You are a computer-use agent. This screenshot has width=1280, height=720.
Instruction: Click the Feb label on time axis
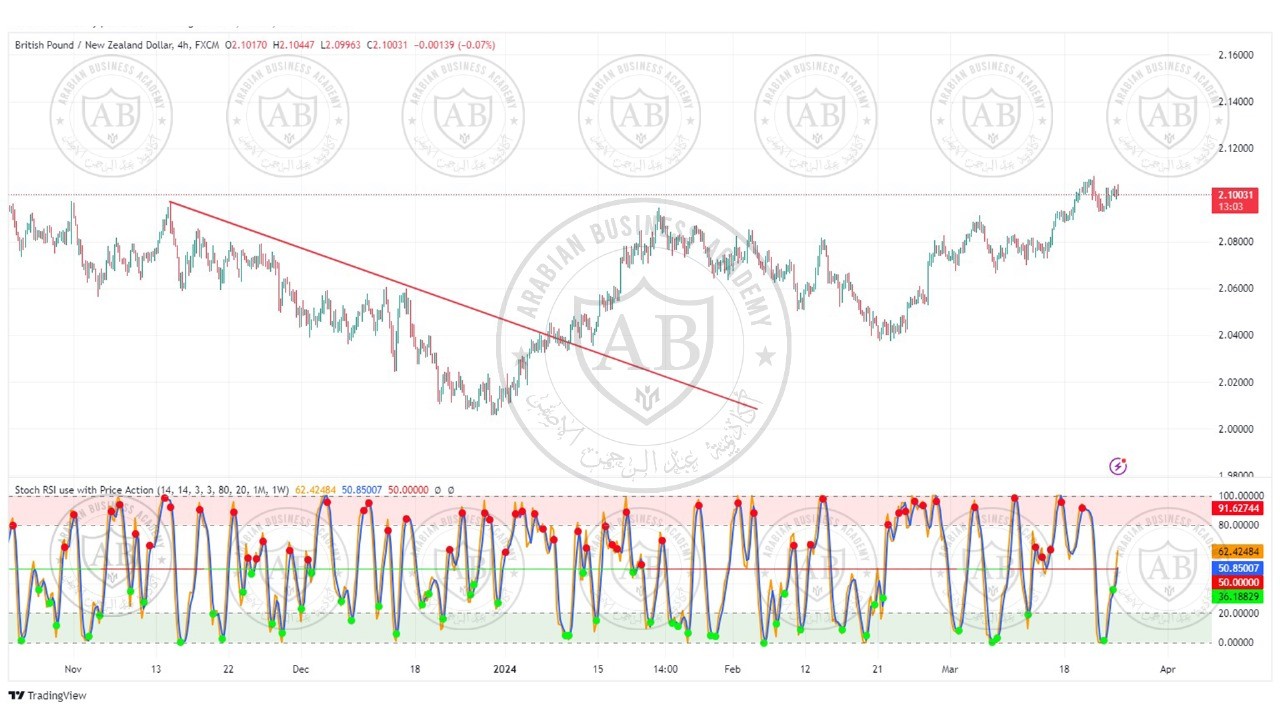[x=733, y=669]
